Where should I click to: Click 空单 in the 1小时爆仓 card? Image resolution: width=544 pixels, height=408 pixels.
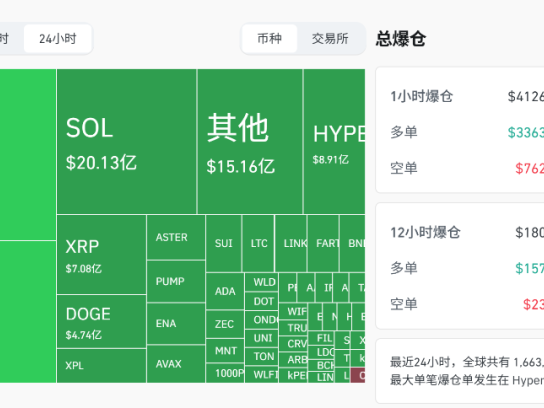(403, 168)
